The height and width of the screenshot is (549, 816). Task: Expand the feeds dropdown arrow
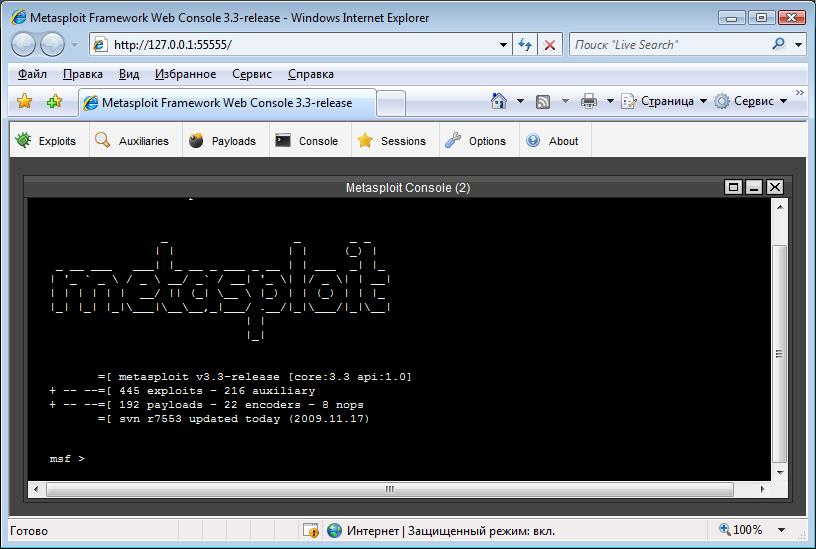pos(565,101)
